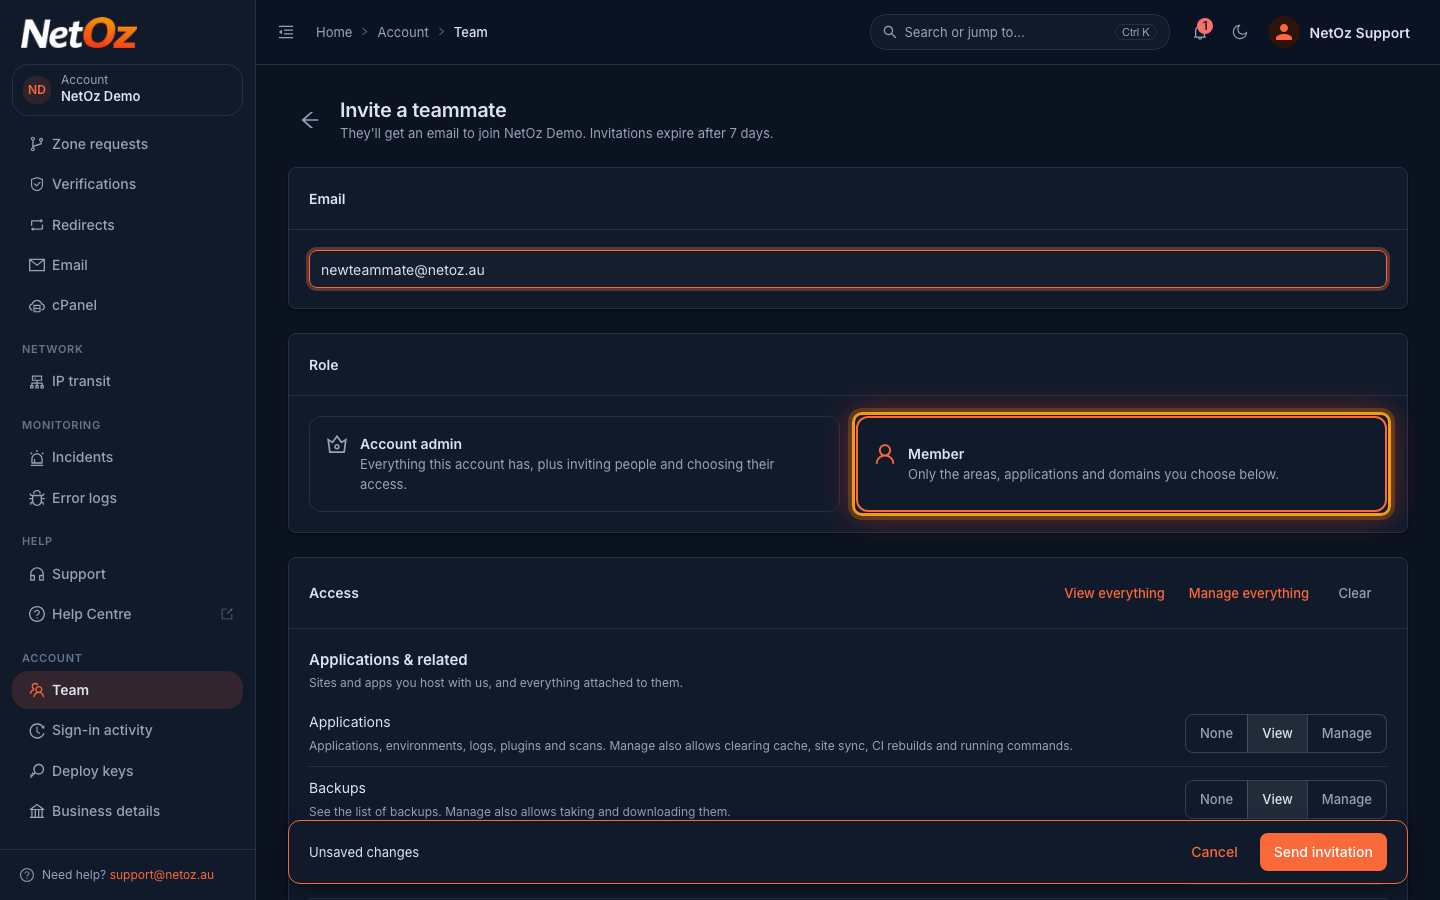The width and height of the screenshot is (1440, 900).
Task: Set Backups access to View
Action: (1277, 799)
